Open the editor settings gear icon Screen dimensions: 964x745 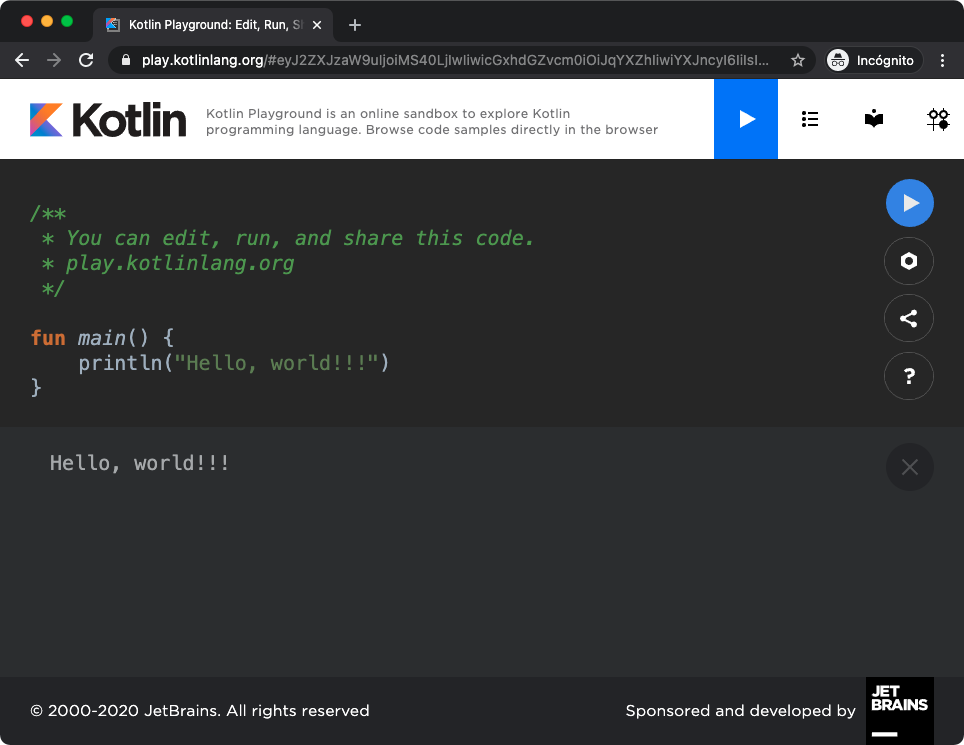(908, 261)
